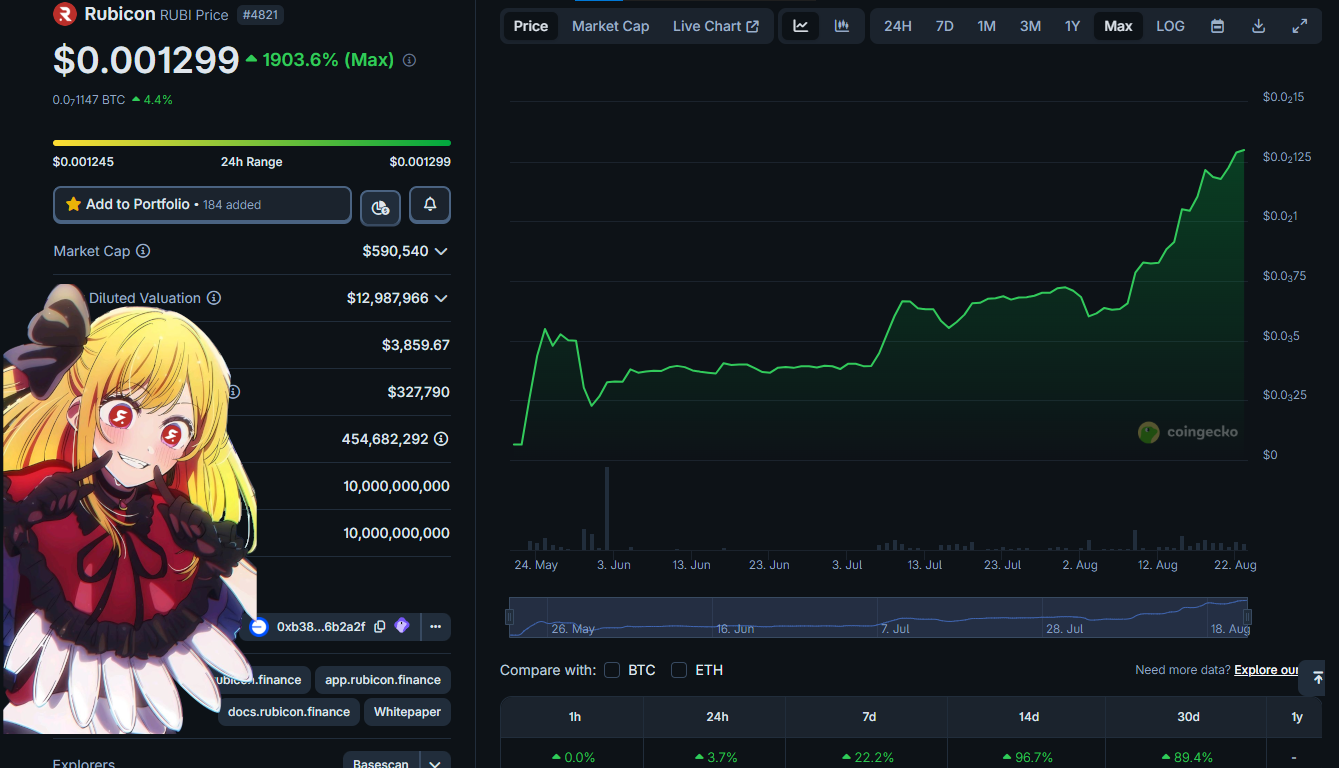Expand the Fully Diluted Valuation chevron
Screen dimensions: 1339x768
(x=441, y=298)
